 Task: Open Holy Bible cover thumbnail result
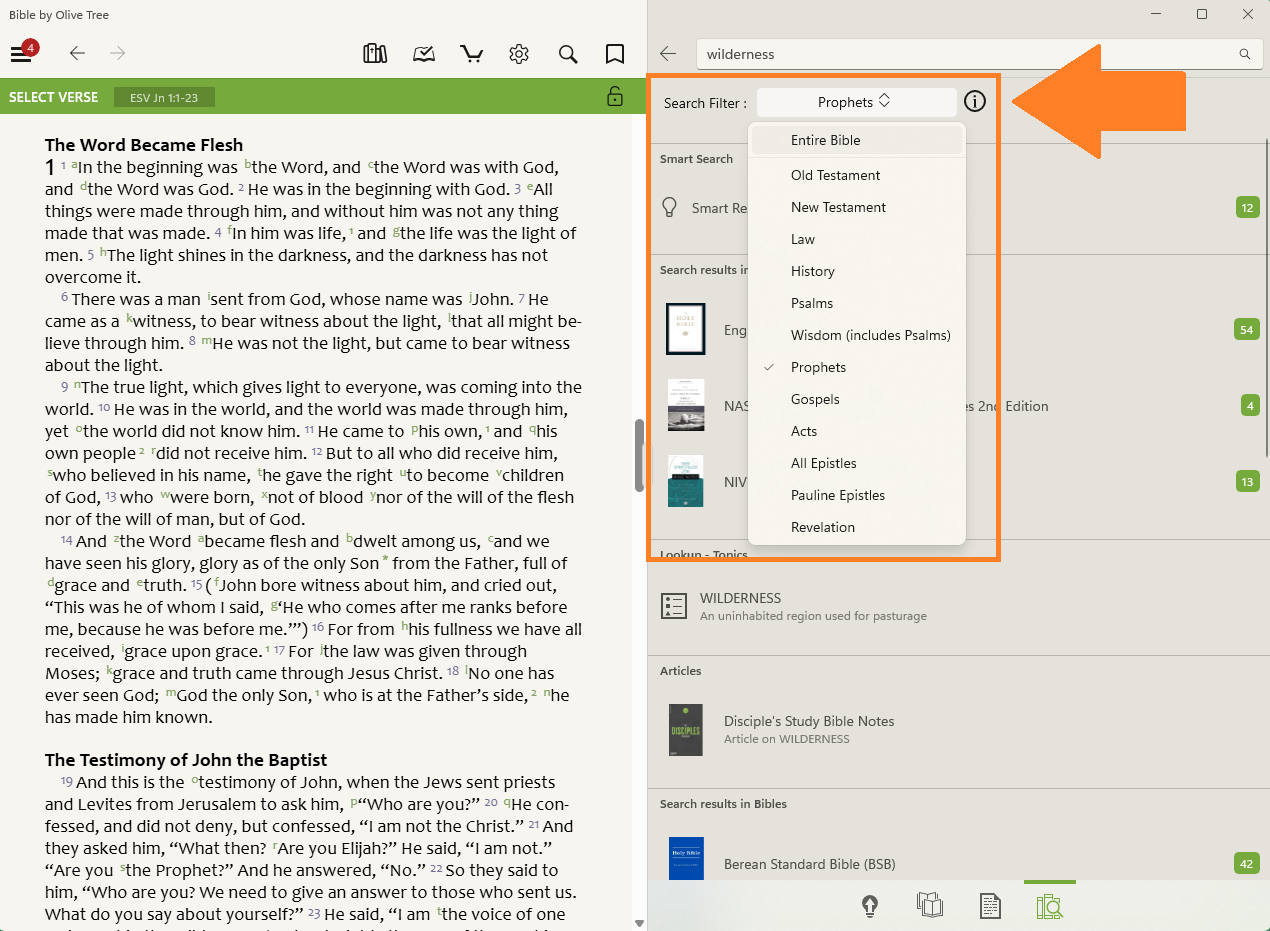coord(686,329)
